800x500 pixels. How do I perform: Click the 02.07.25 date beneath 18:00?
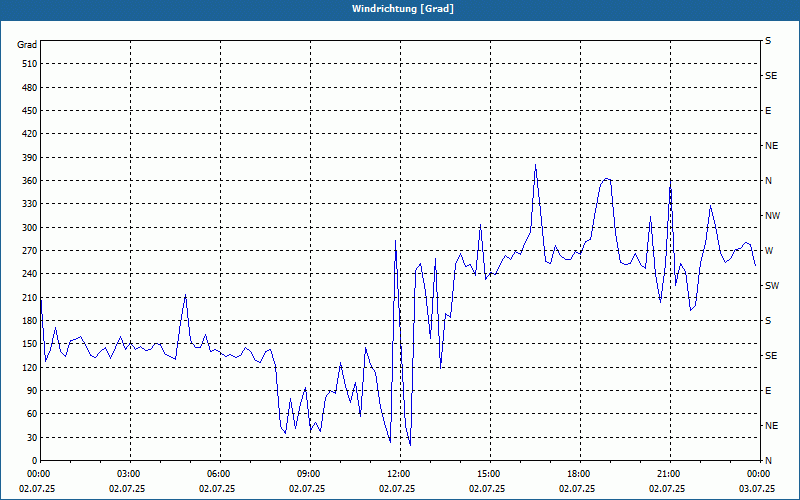point(577,488)
